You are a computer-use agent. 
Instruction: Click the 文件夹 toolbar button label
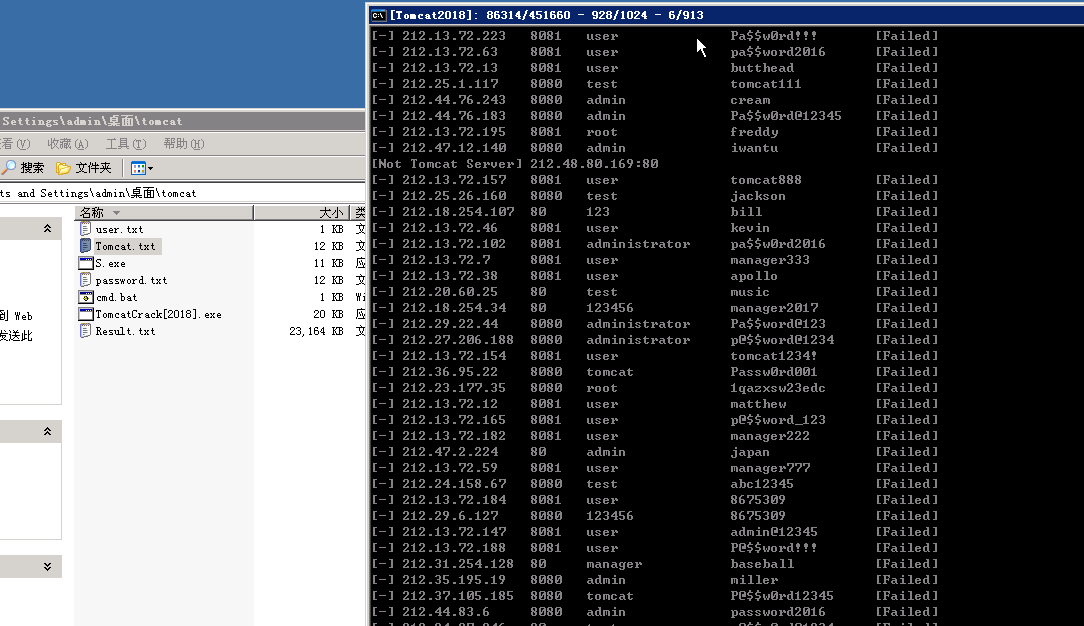[93, 168]
